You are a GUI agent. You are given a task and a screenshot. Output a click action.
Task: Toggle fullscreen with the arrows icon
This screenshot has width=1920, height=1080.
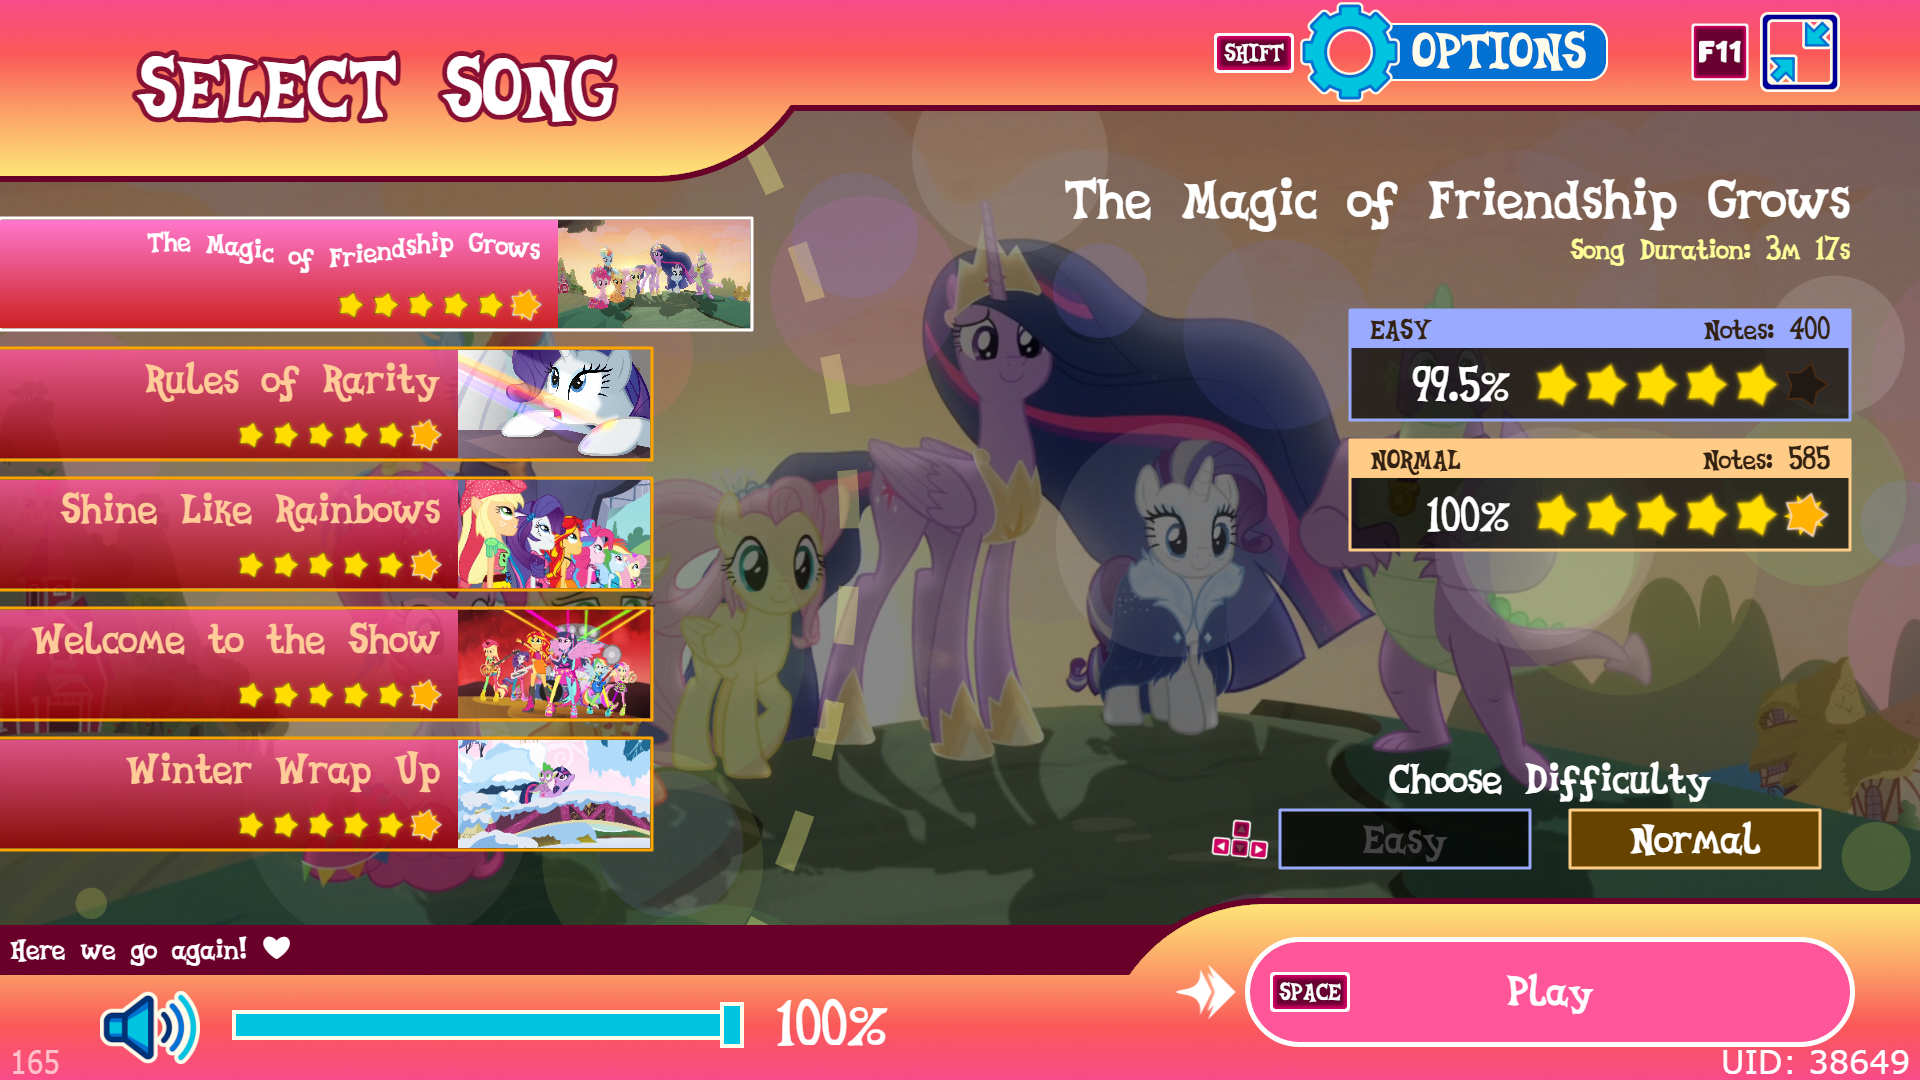coord(1800,52)
